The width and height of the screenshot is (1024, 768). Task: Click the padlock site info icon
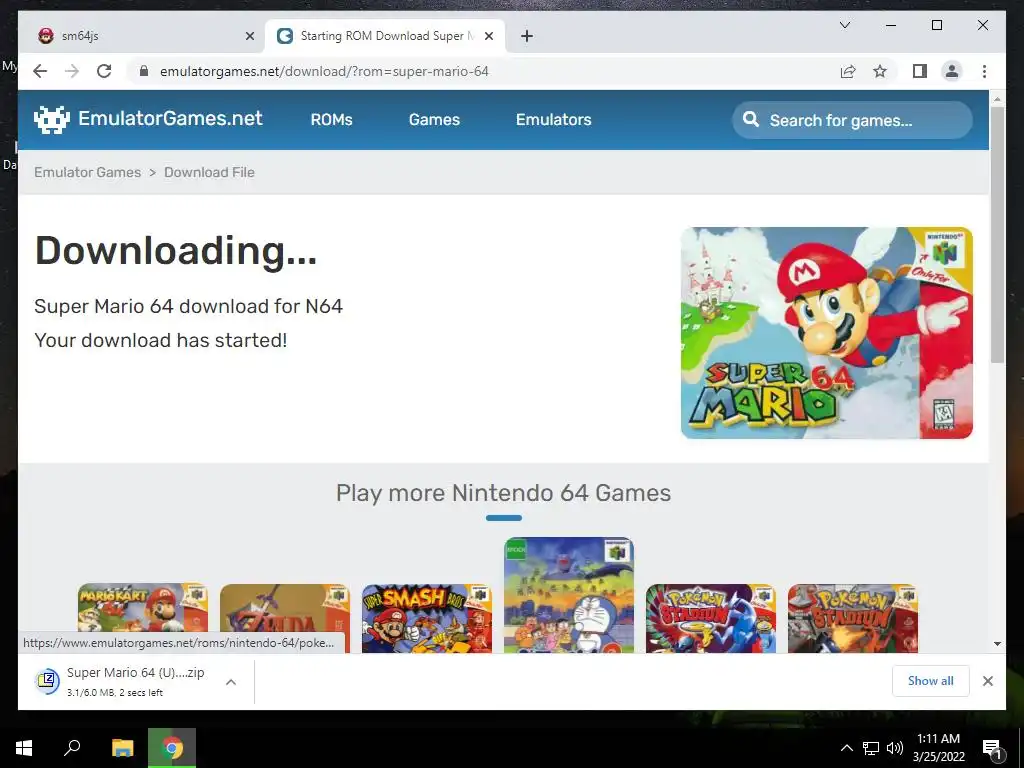pyautogui.click(x=144, y=71)
